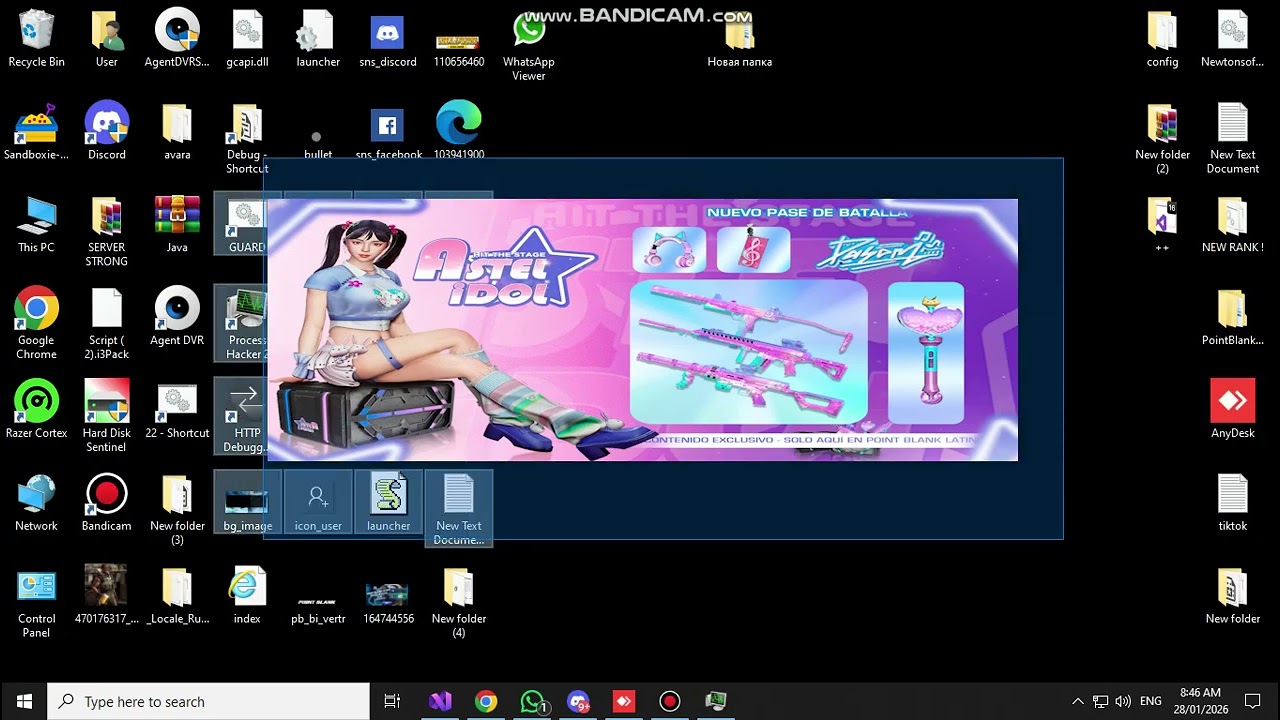Select the gcapi.dll file icon

247,40
